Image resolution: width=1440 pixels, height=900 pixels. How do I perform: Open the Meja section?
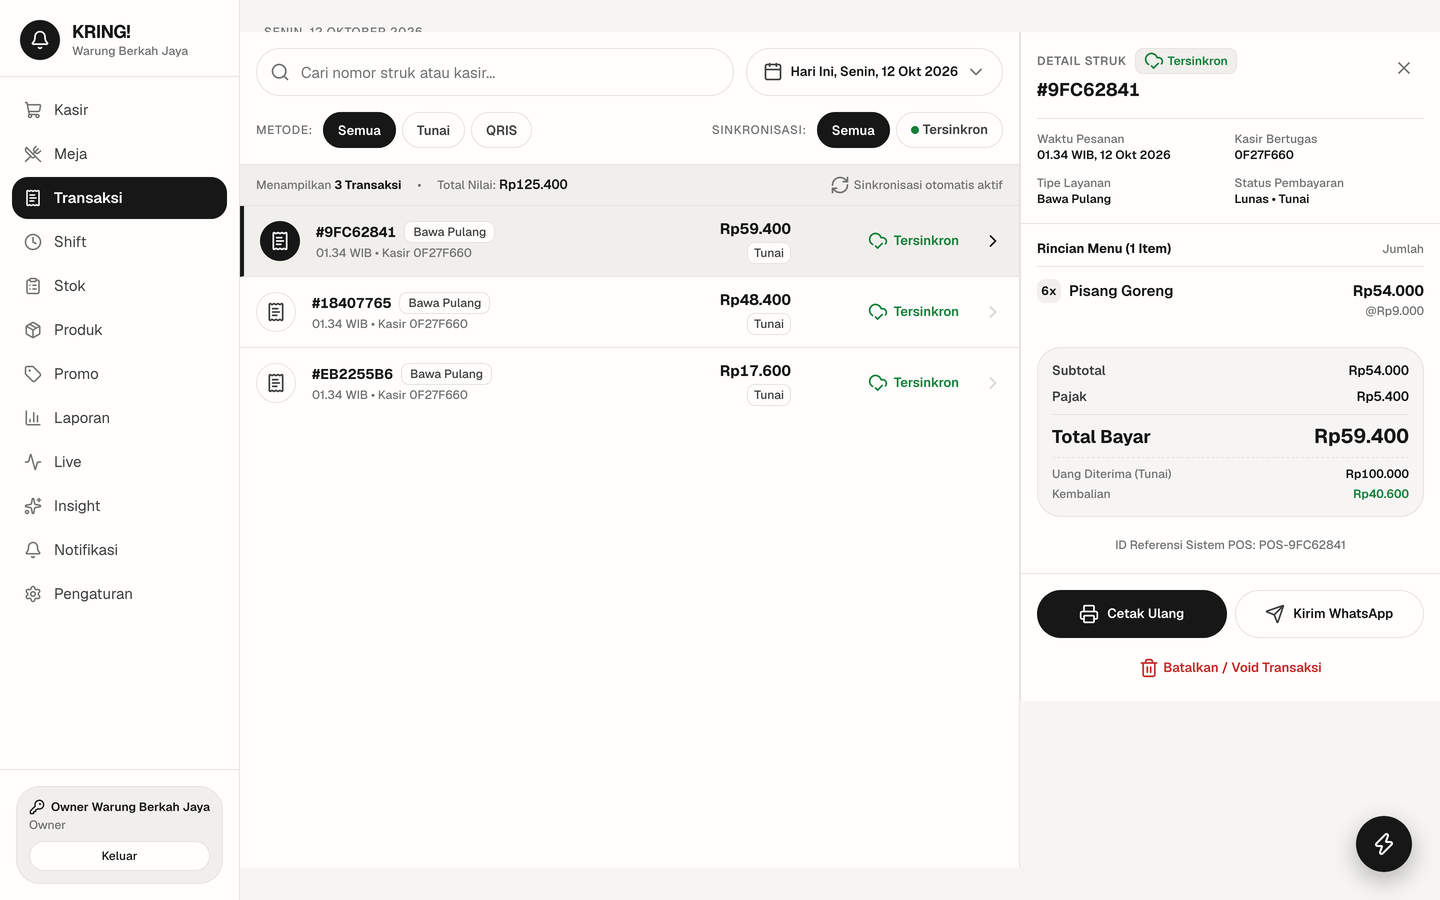point(119,154)
